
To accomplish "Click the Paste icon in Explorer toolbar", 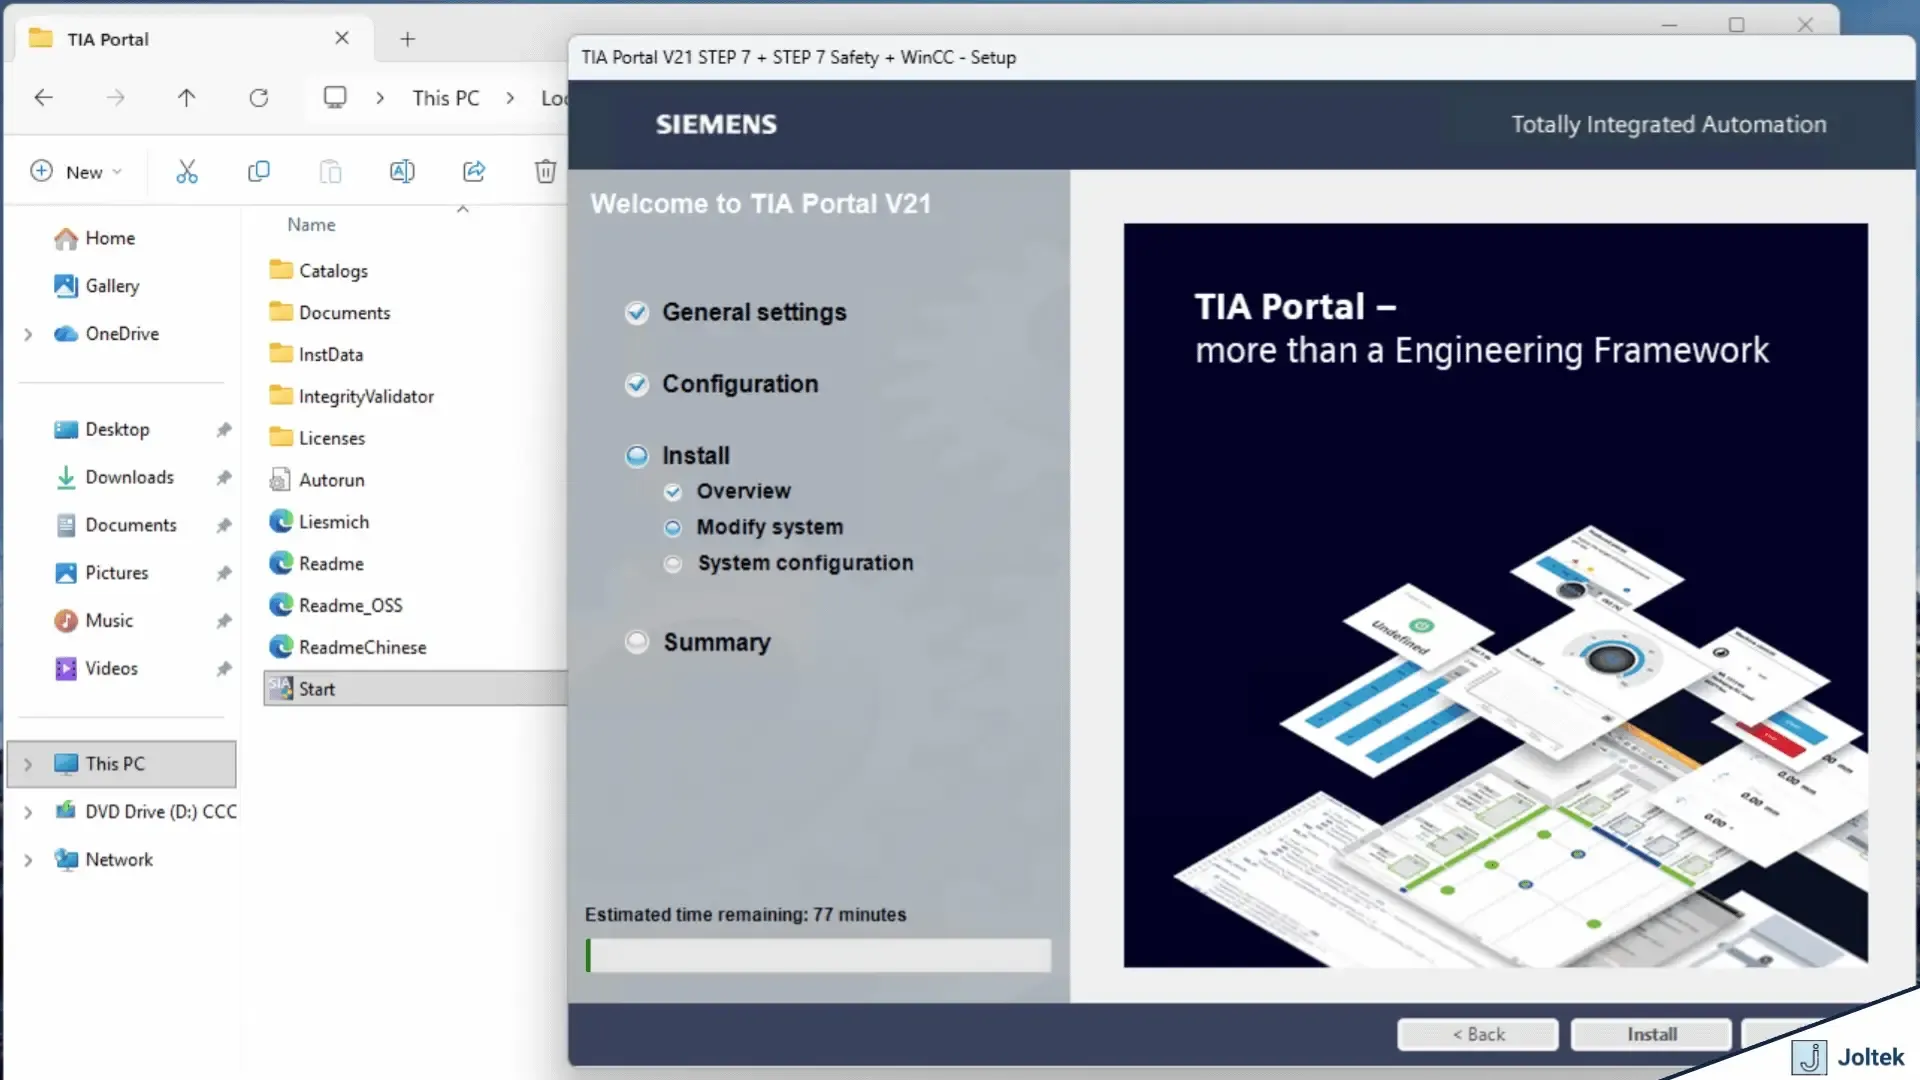I will (x=330, y=171).
